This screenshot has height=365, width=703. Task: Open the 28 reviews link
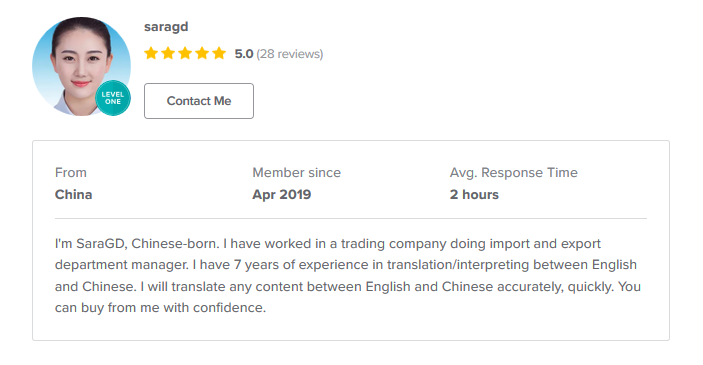[x=290, y=54]
